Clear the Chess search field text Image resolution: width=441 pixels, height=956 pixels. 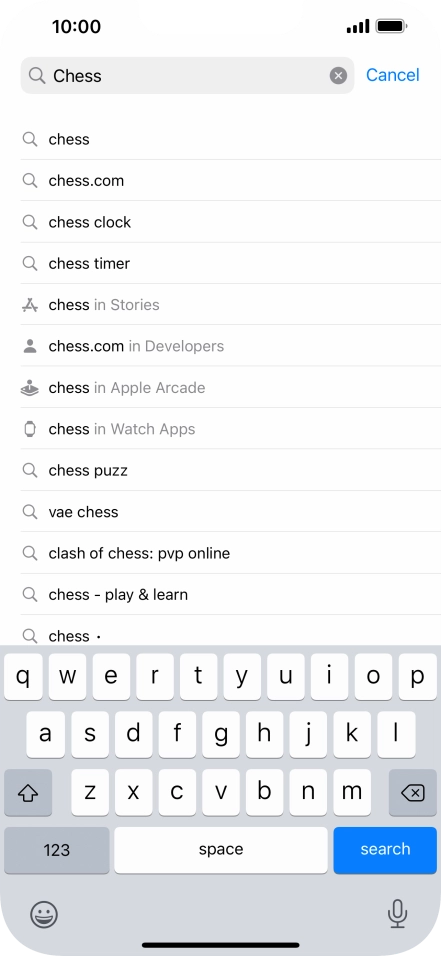coord(339,76)
